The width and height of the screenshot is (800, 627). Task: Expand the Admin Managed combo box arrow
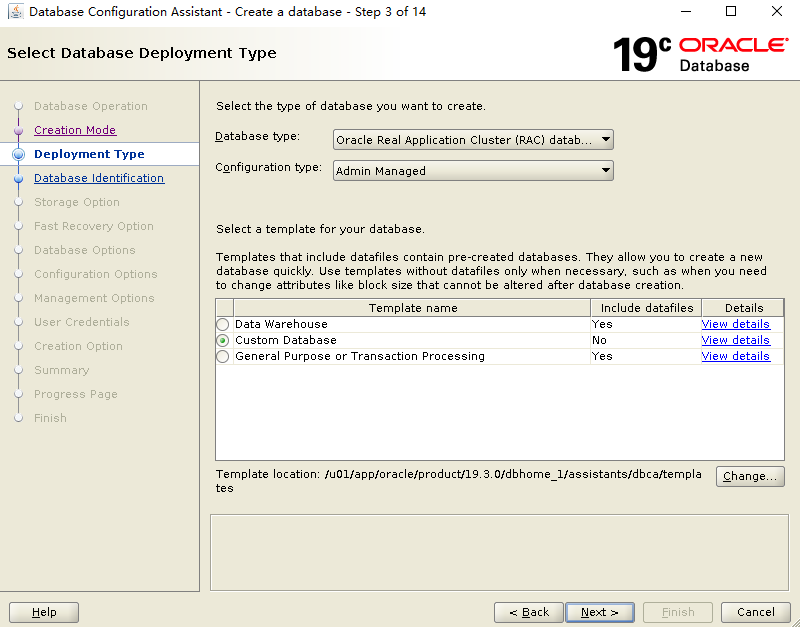604,170
